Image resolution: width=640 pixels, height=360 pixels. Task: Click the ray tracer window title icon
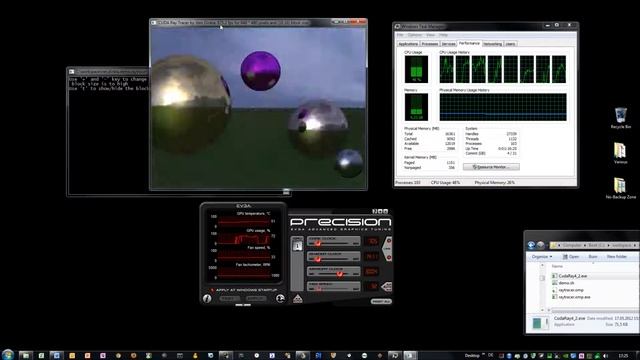pos(154,22)
